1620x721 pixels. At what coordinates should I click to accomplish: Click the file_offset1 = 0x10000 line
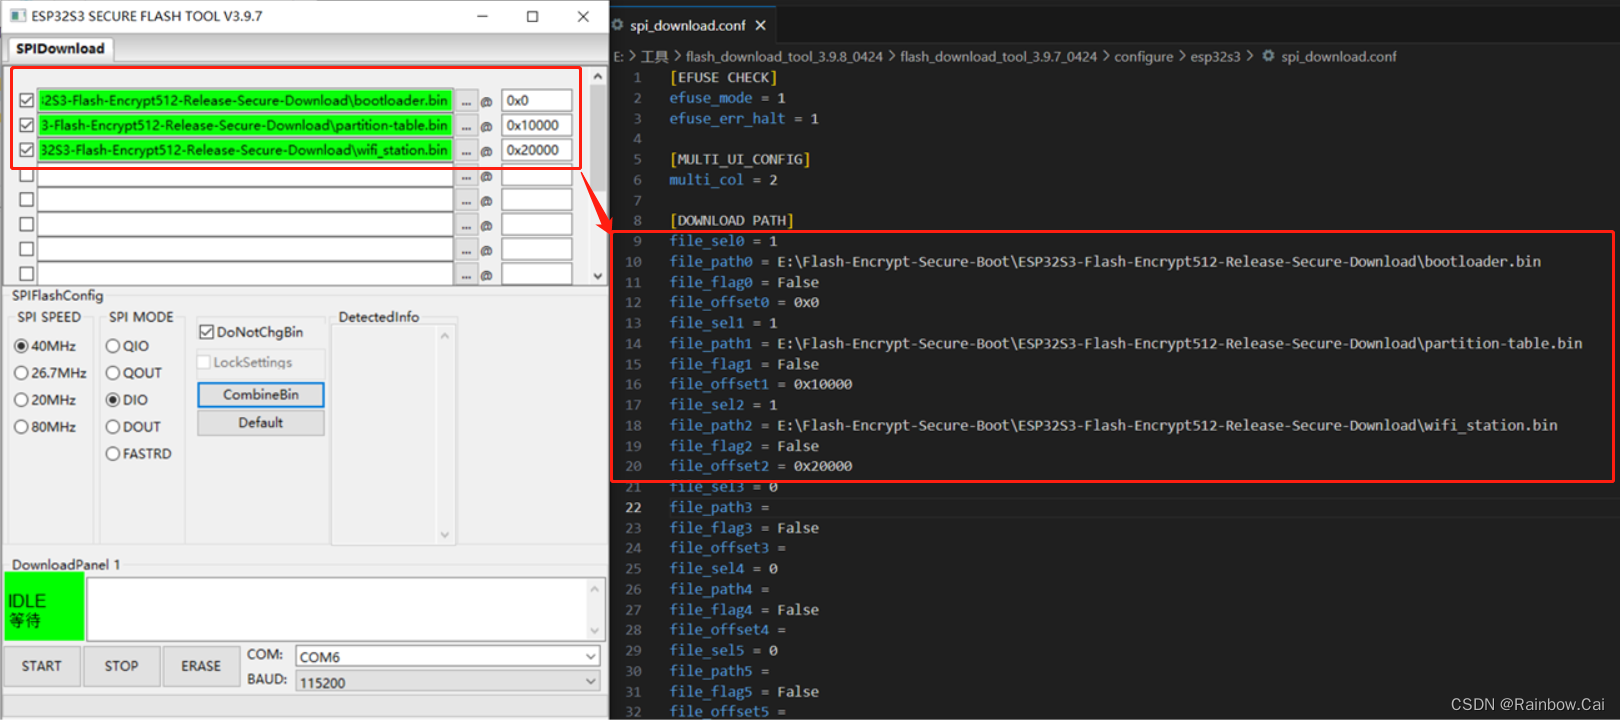pos(761,384)
